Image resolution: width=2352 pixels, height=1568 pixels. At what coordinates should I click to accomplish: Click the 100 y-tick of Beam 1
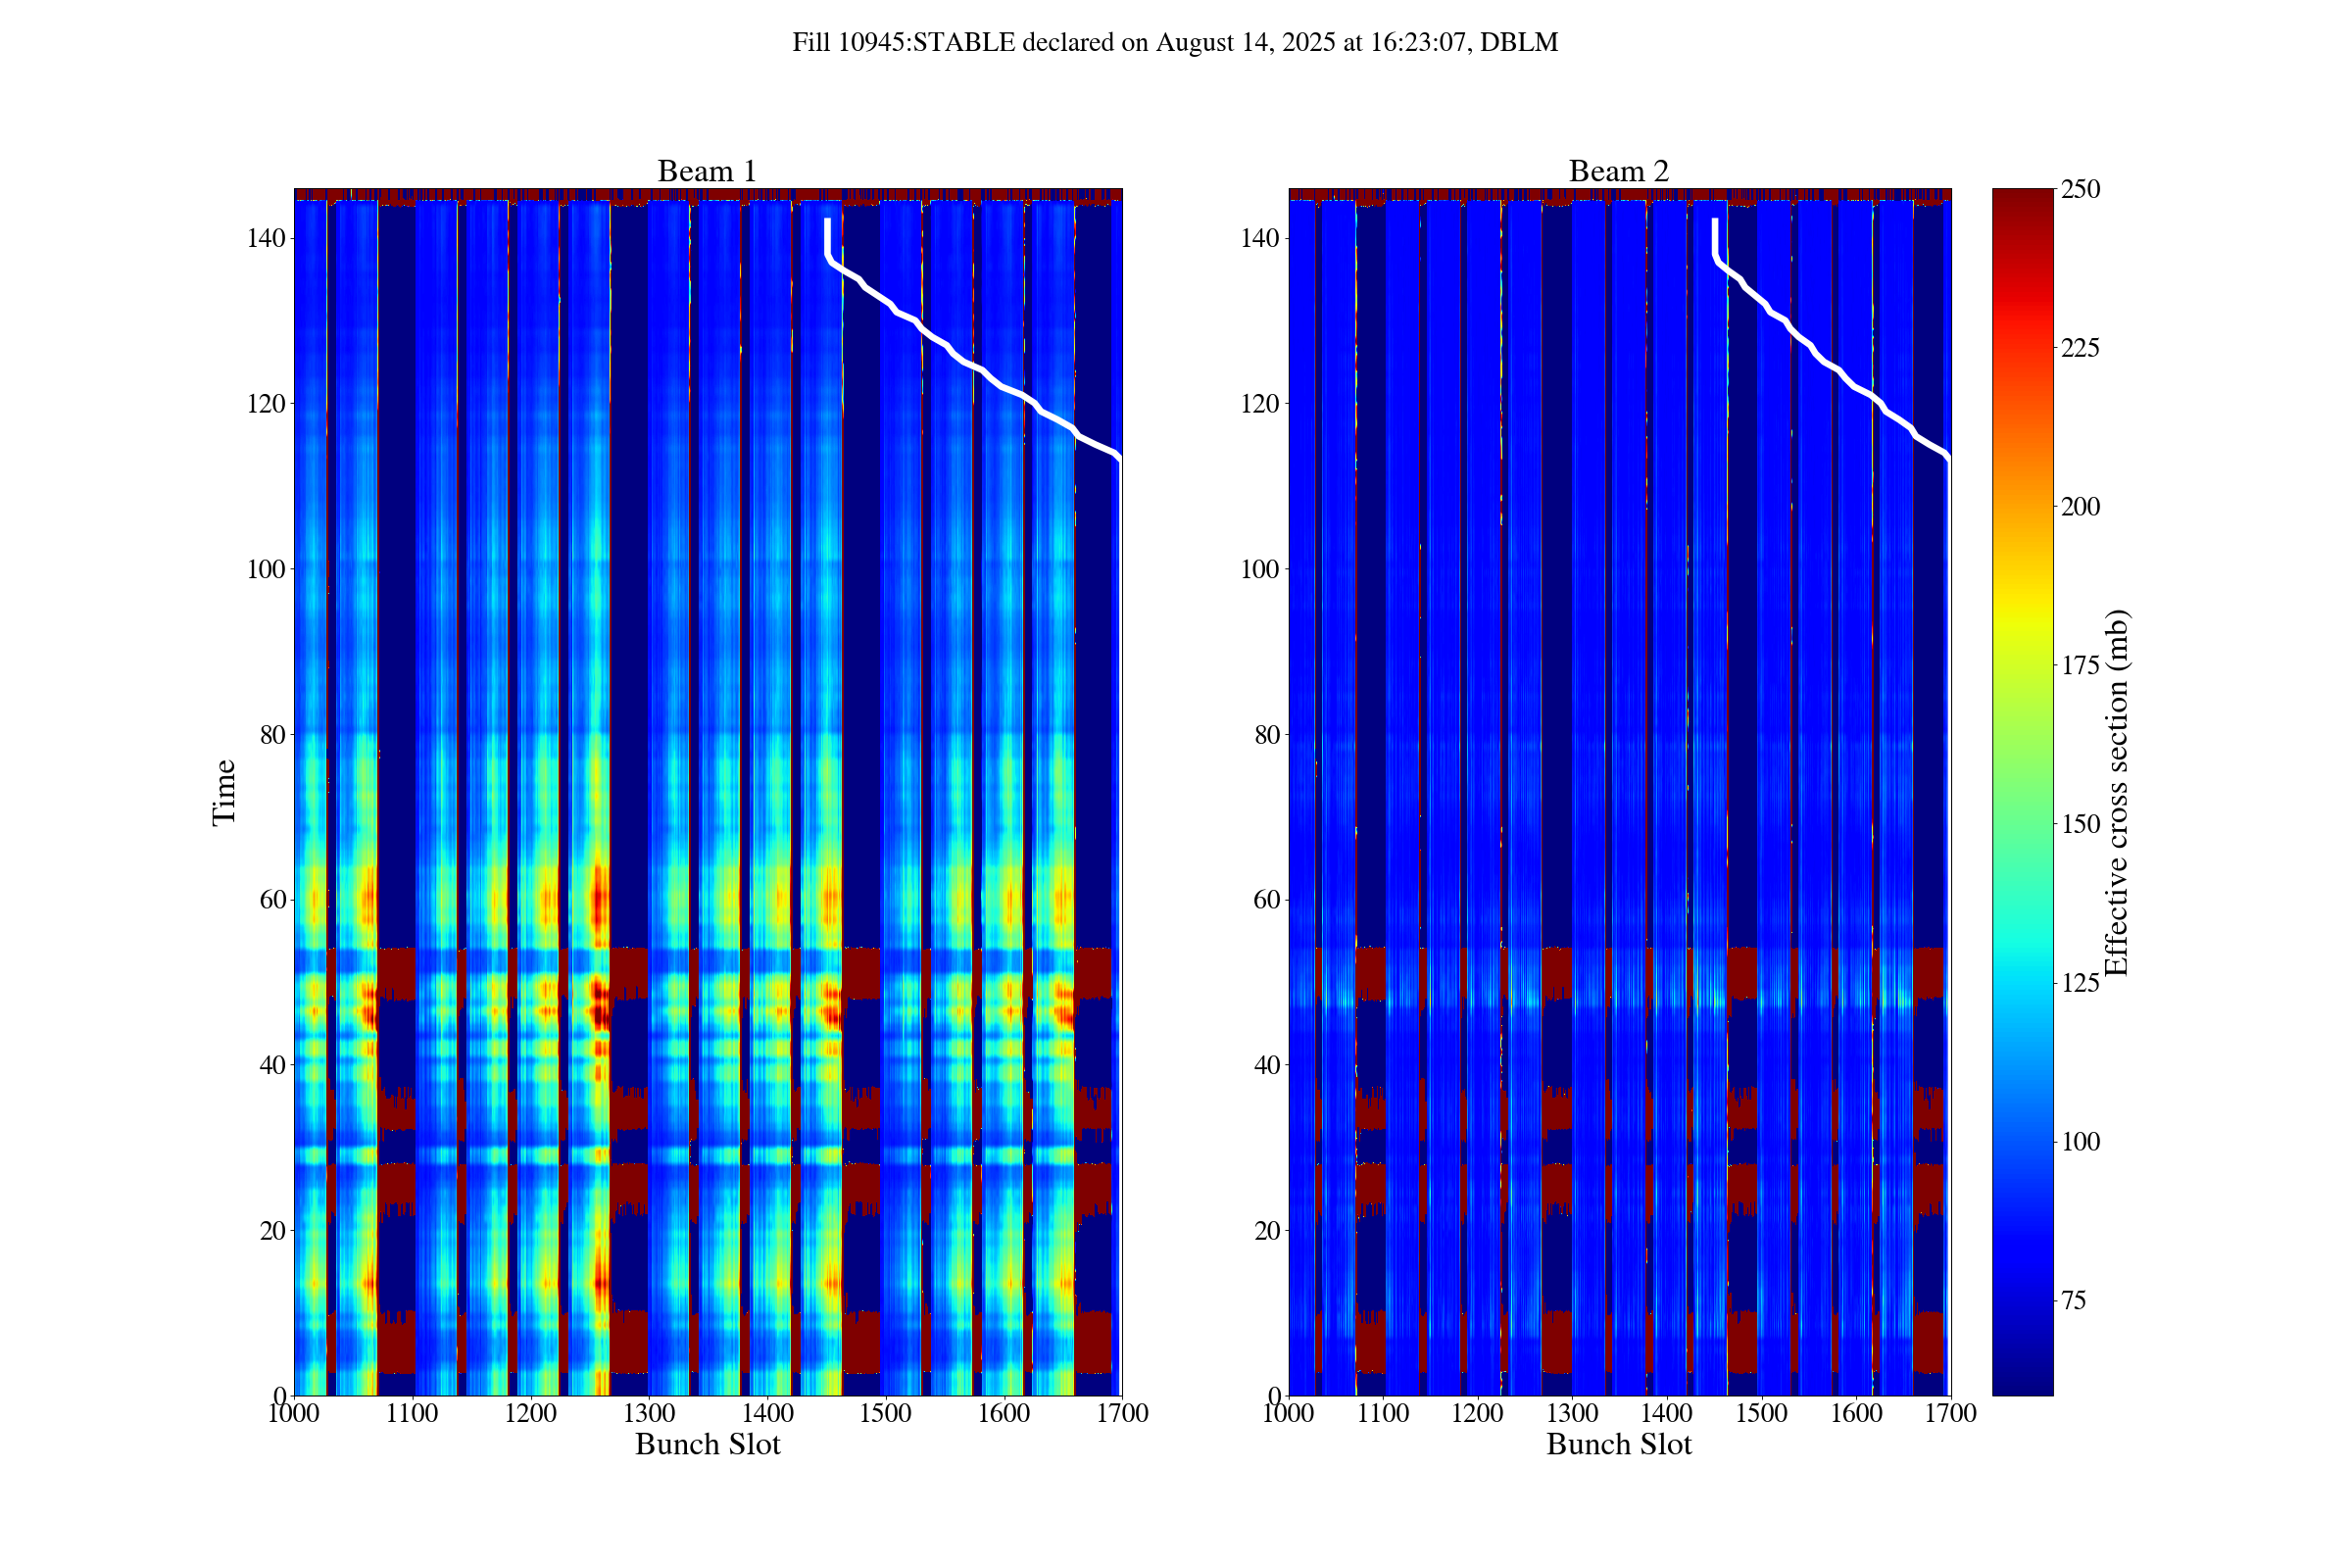tap(266, 569)
